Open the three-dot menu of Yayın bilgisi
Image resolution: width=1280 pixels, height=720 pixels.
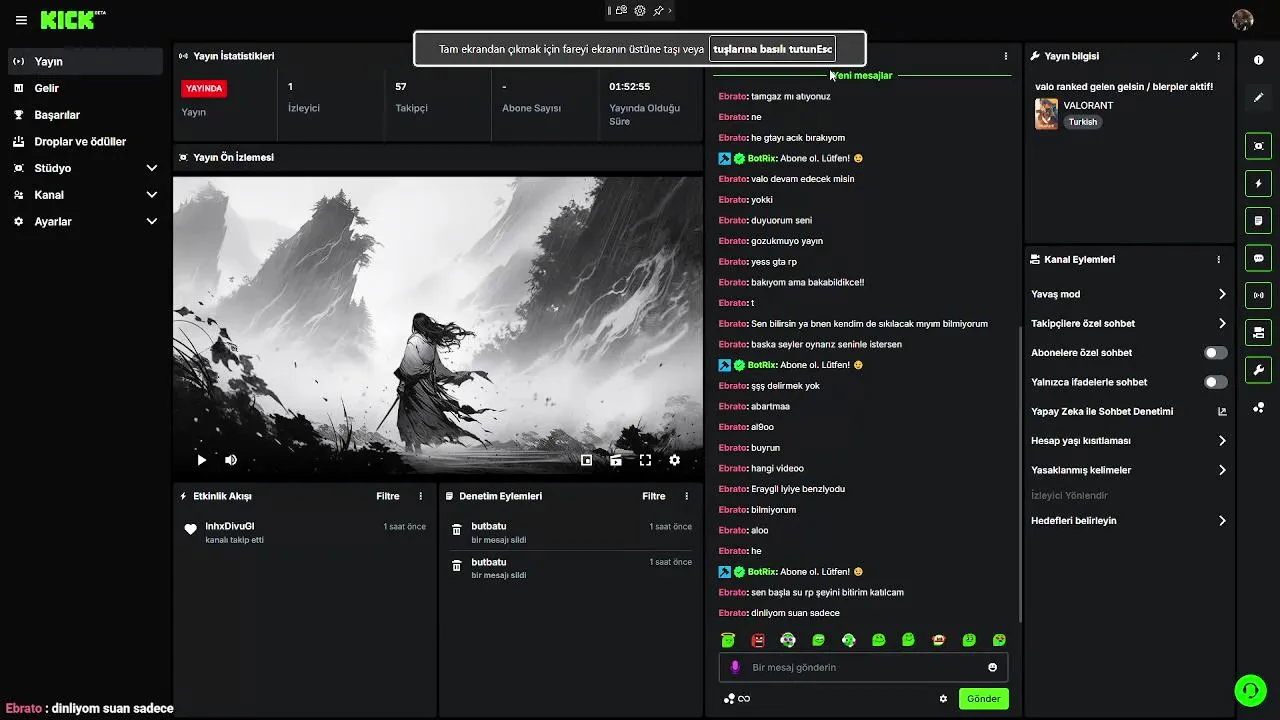pos(1219,56)
